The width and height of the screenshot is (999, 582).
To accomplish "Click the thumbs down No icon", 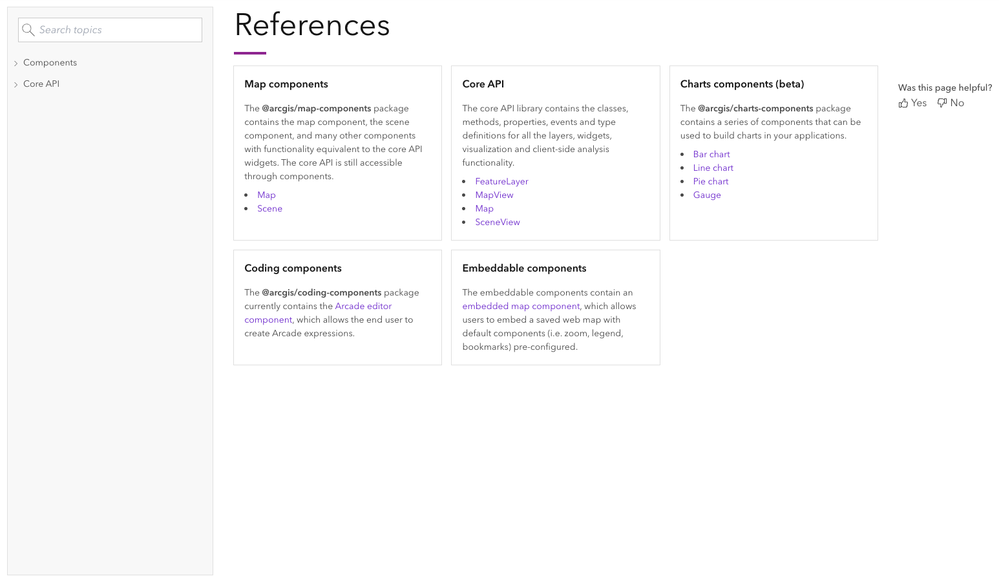I will (942, 103).
